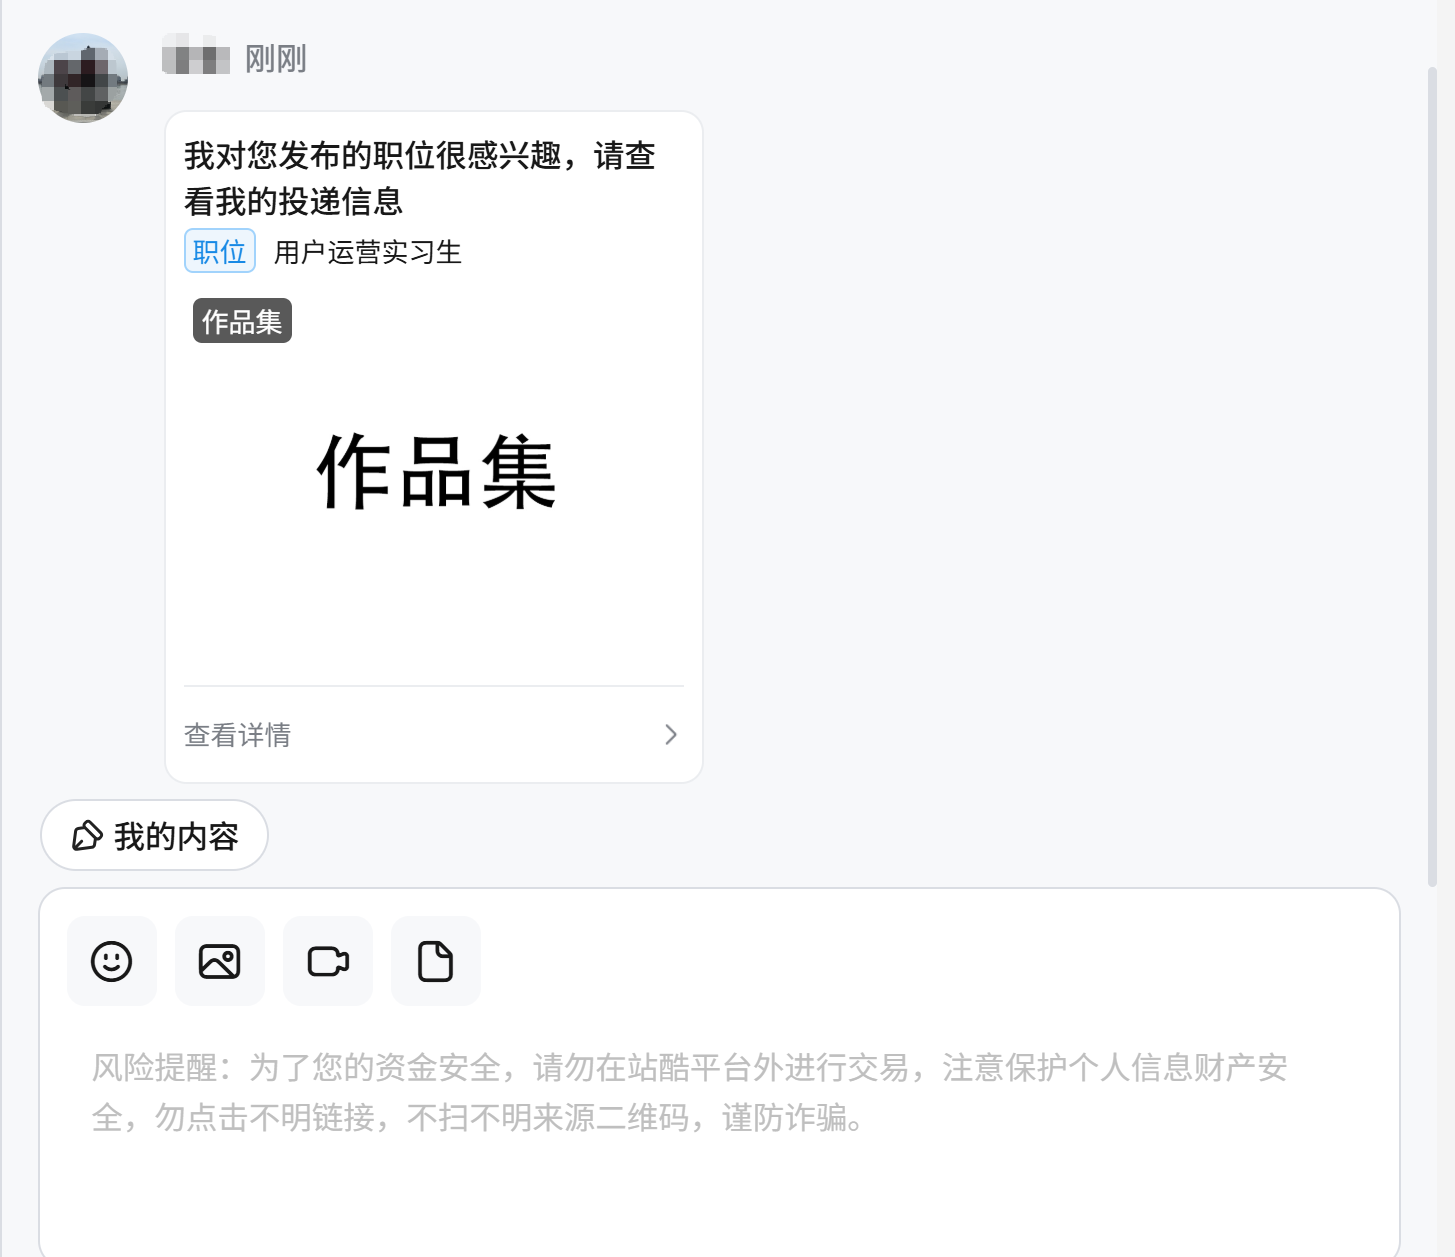The height and width of the screenshot is (1257, 1455).
Task: Open the 我的内容 button
Action: (154, 836)
